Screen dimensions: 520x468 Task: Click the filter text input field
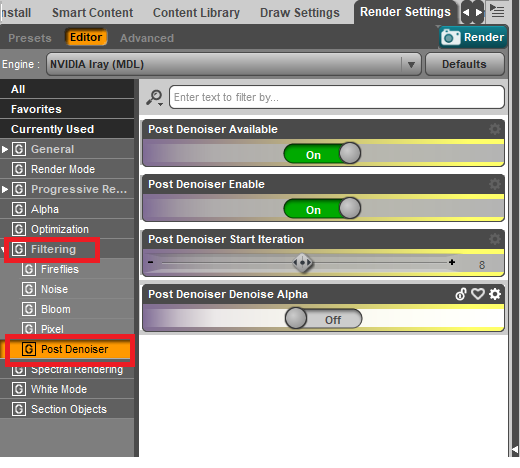click(337, 97)
